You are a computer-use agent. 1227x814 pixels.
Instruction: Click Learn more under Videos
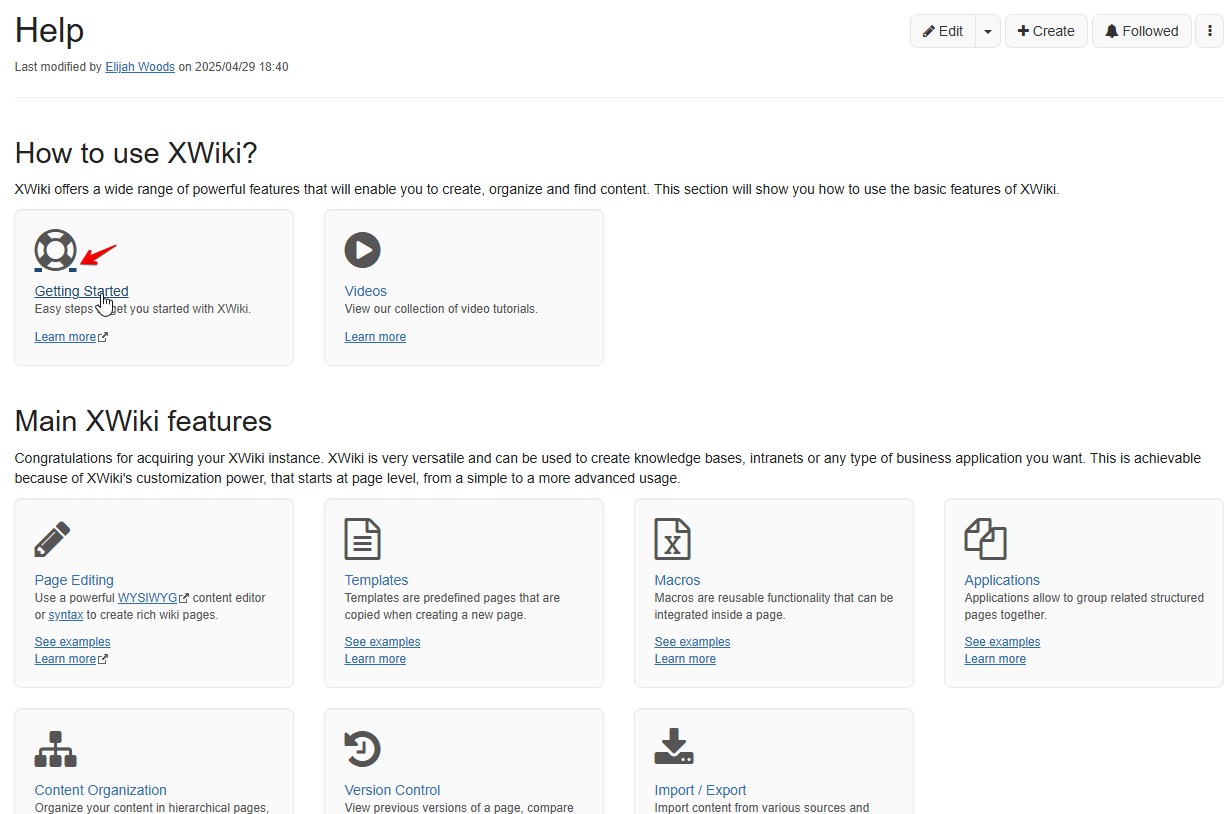(x=375, y=337)
